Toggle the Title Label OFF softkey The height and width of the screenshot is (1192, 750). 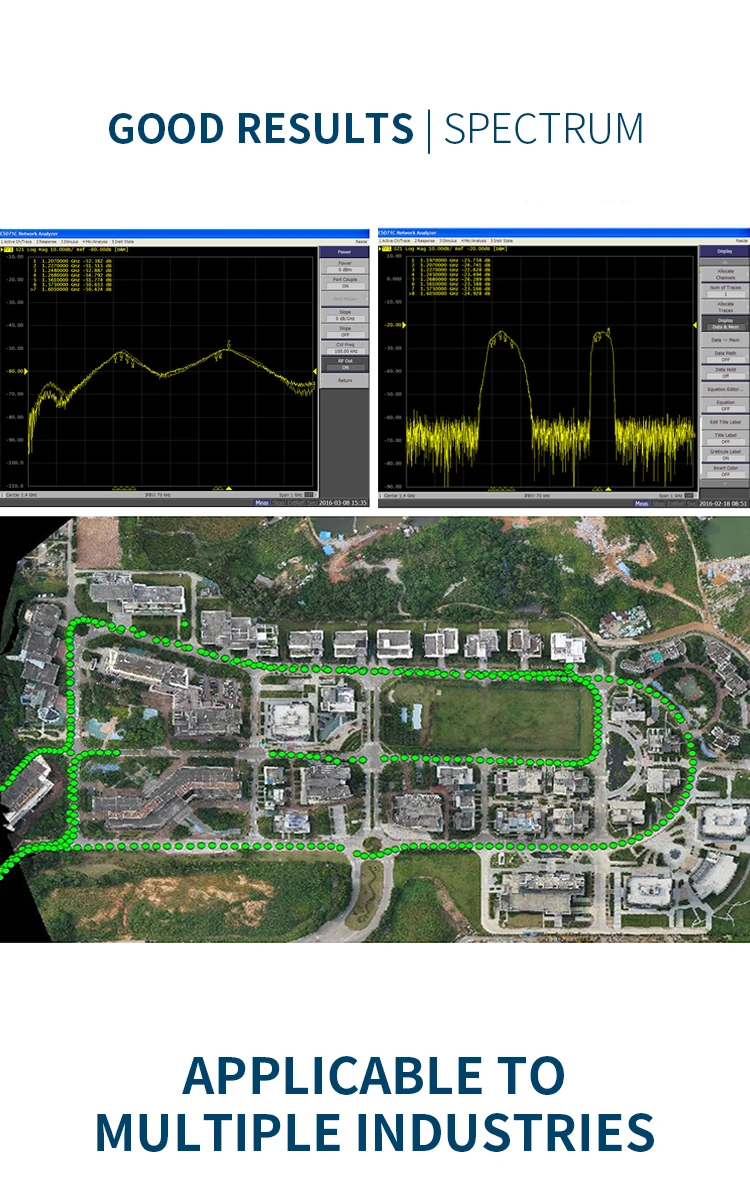[x=725, y=438]
